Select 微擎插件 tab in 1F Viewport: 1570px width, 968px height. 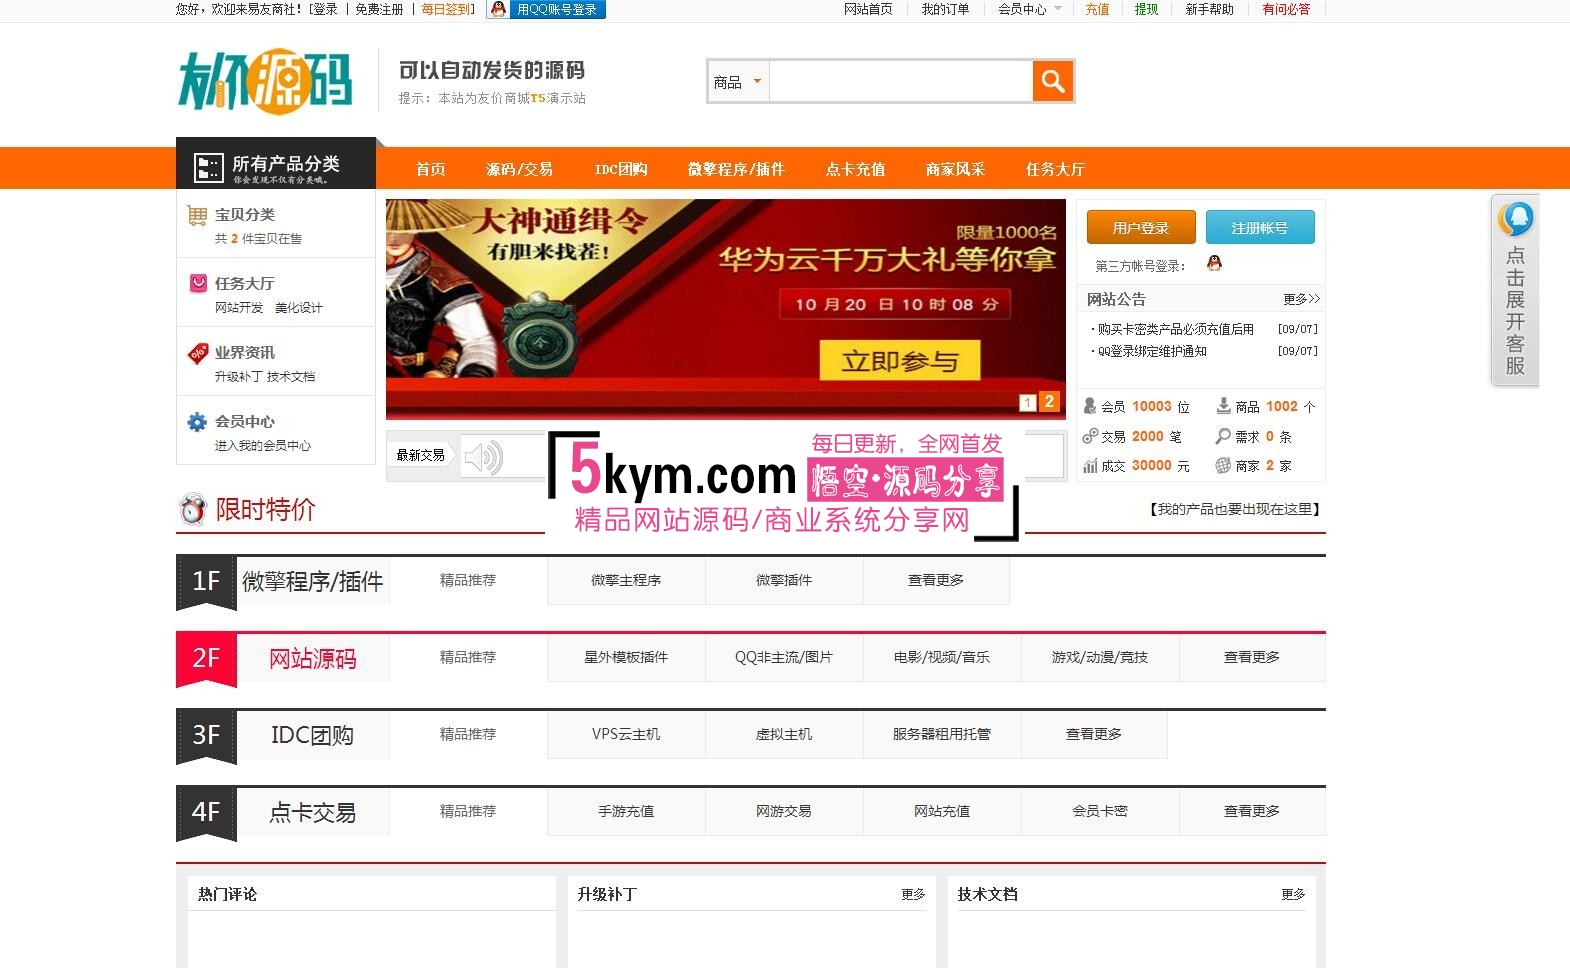tap(784, 580)
